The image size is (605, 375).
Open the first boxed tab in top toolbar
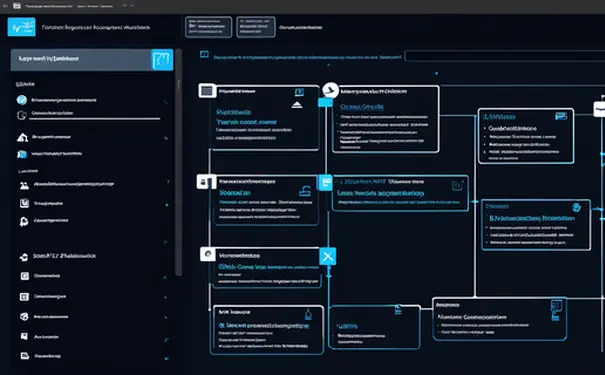(208, 27)
